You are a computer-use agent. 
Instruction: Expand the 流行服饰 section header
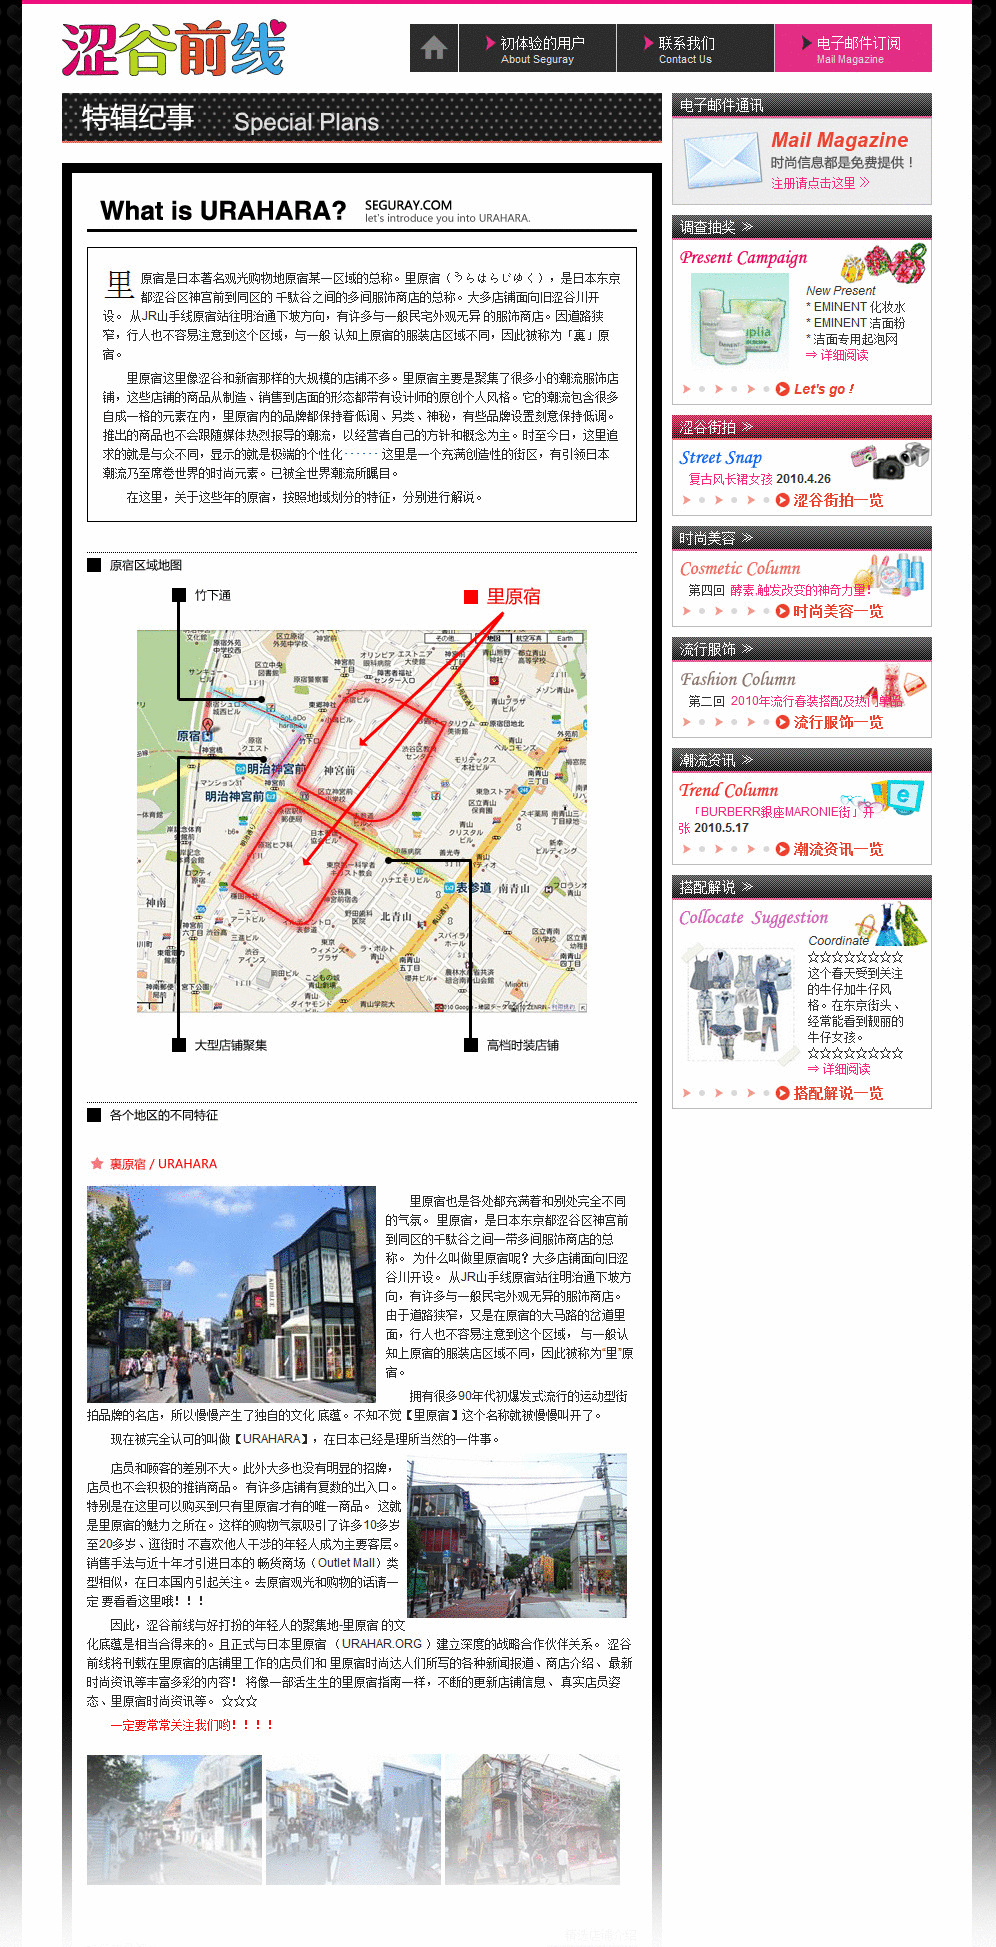tap(801, 649)
